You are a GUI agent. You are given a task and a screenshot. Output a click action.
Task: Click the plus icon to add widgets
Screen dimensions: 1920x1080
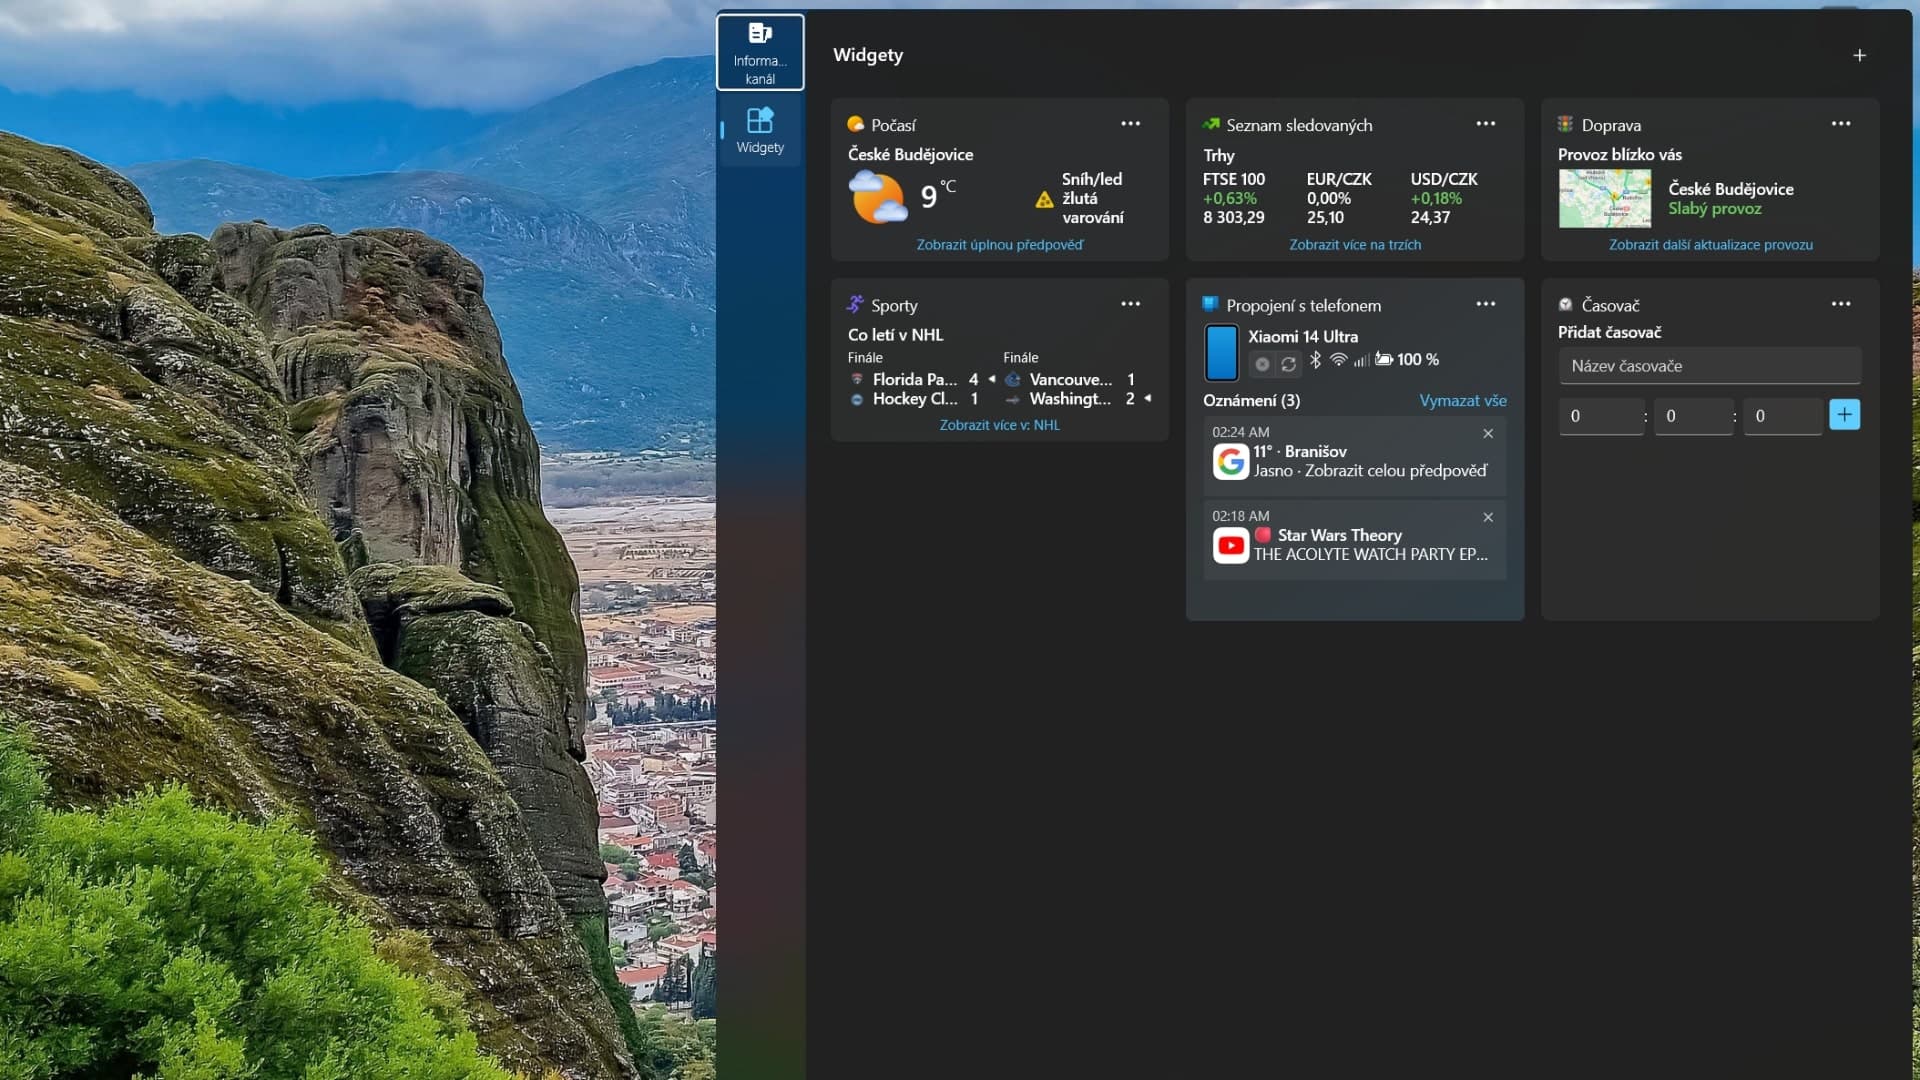coord(1859,56)
